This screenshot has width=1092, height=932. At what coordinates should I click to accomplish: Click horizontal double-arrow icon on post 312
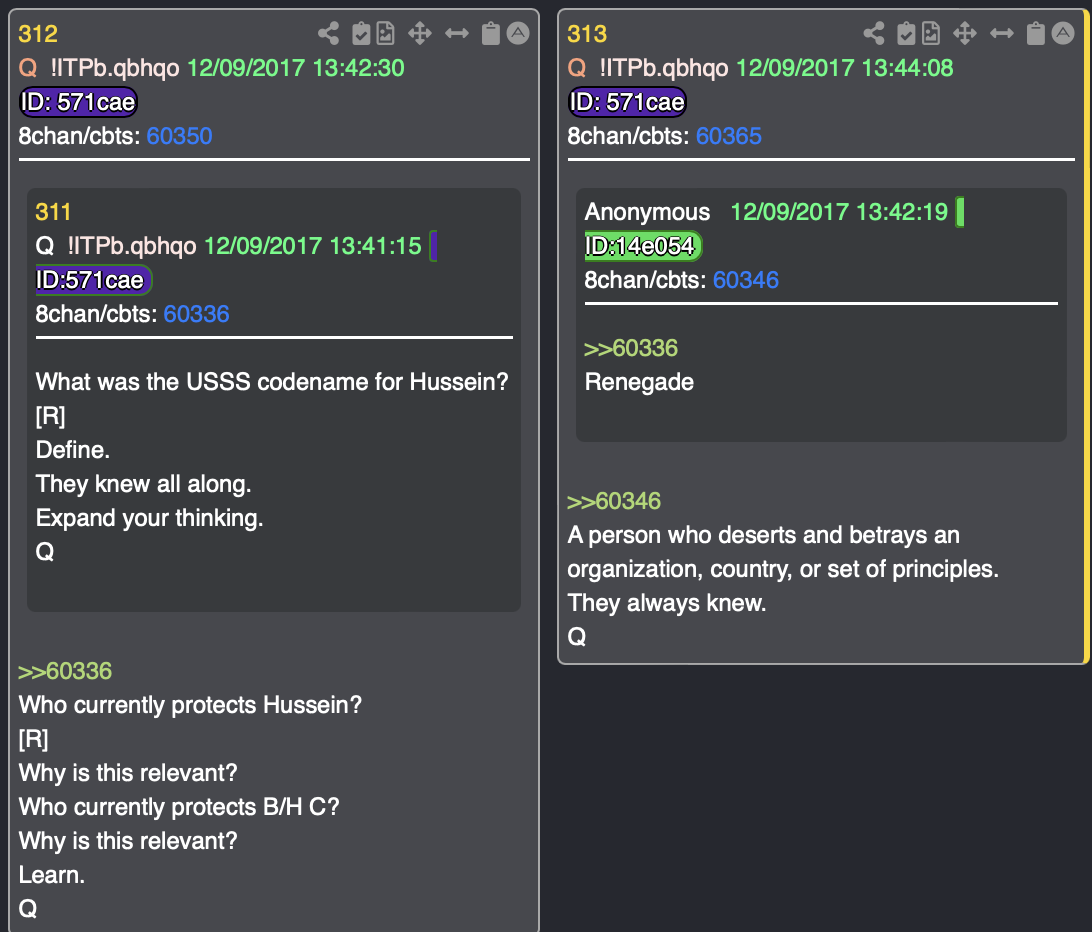(x=456, y=34)
